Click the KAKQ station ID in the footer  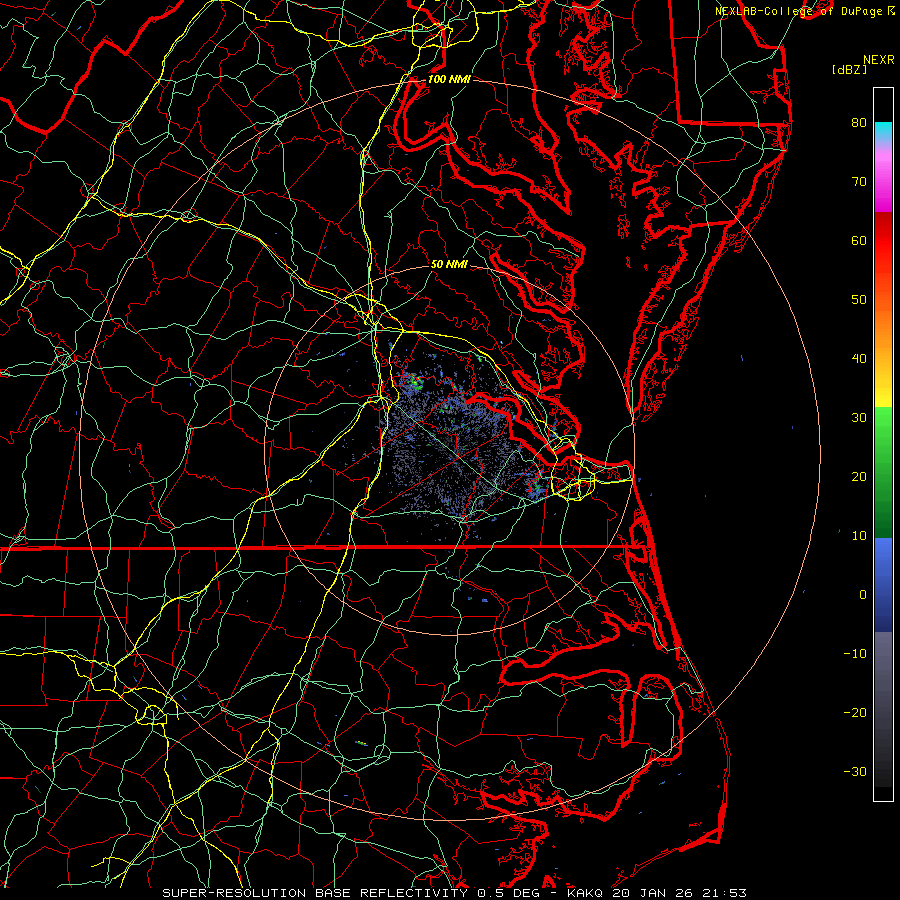tap(587, 892)
